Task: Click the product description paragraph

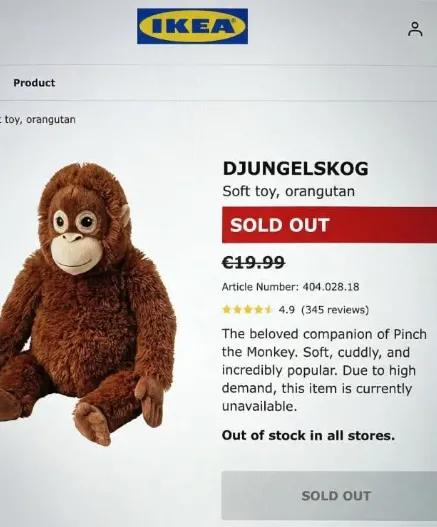Action: pyautogui.click(x=324, y=370)
